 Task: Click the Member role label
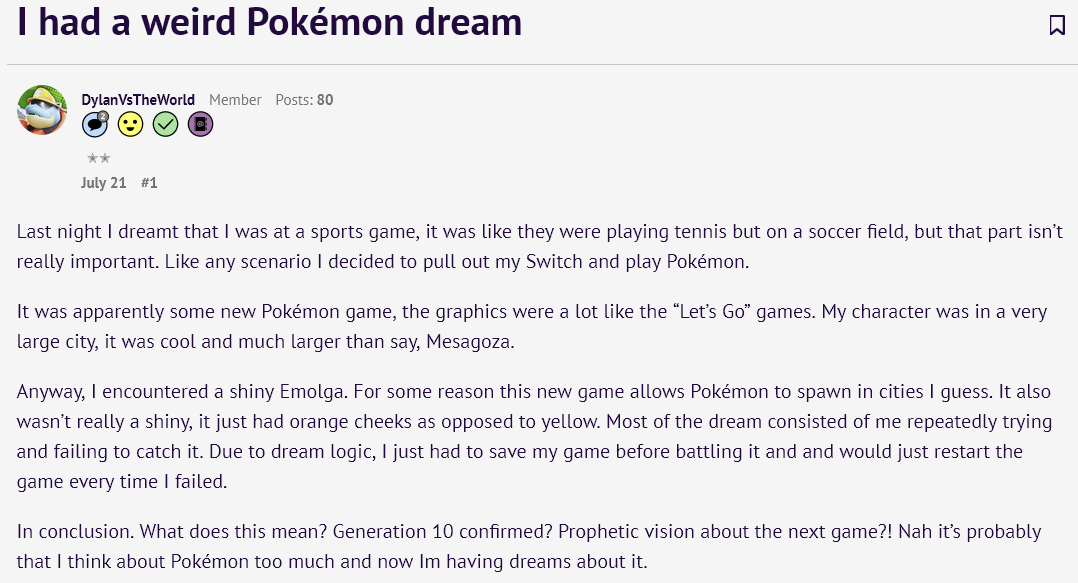tap(235, 100)
